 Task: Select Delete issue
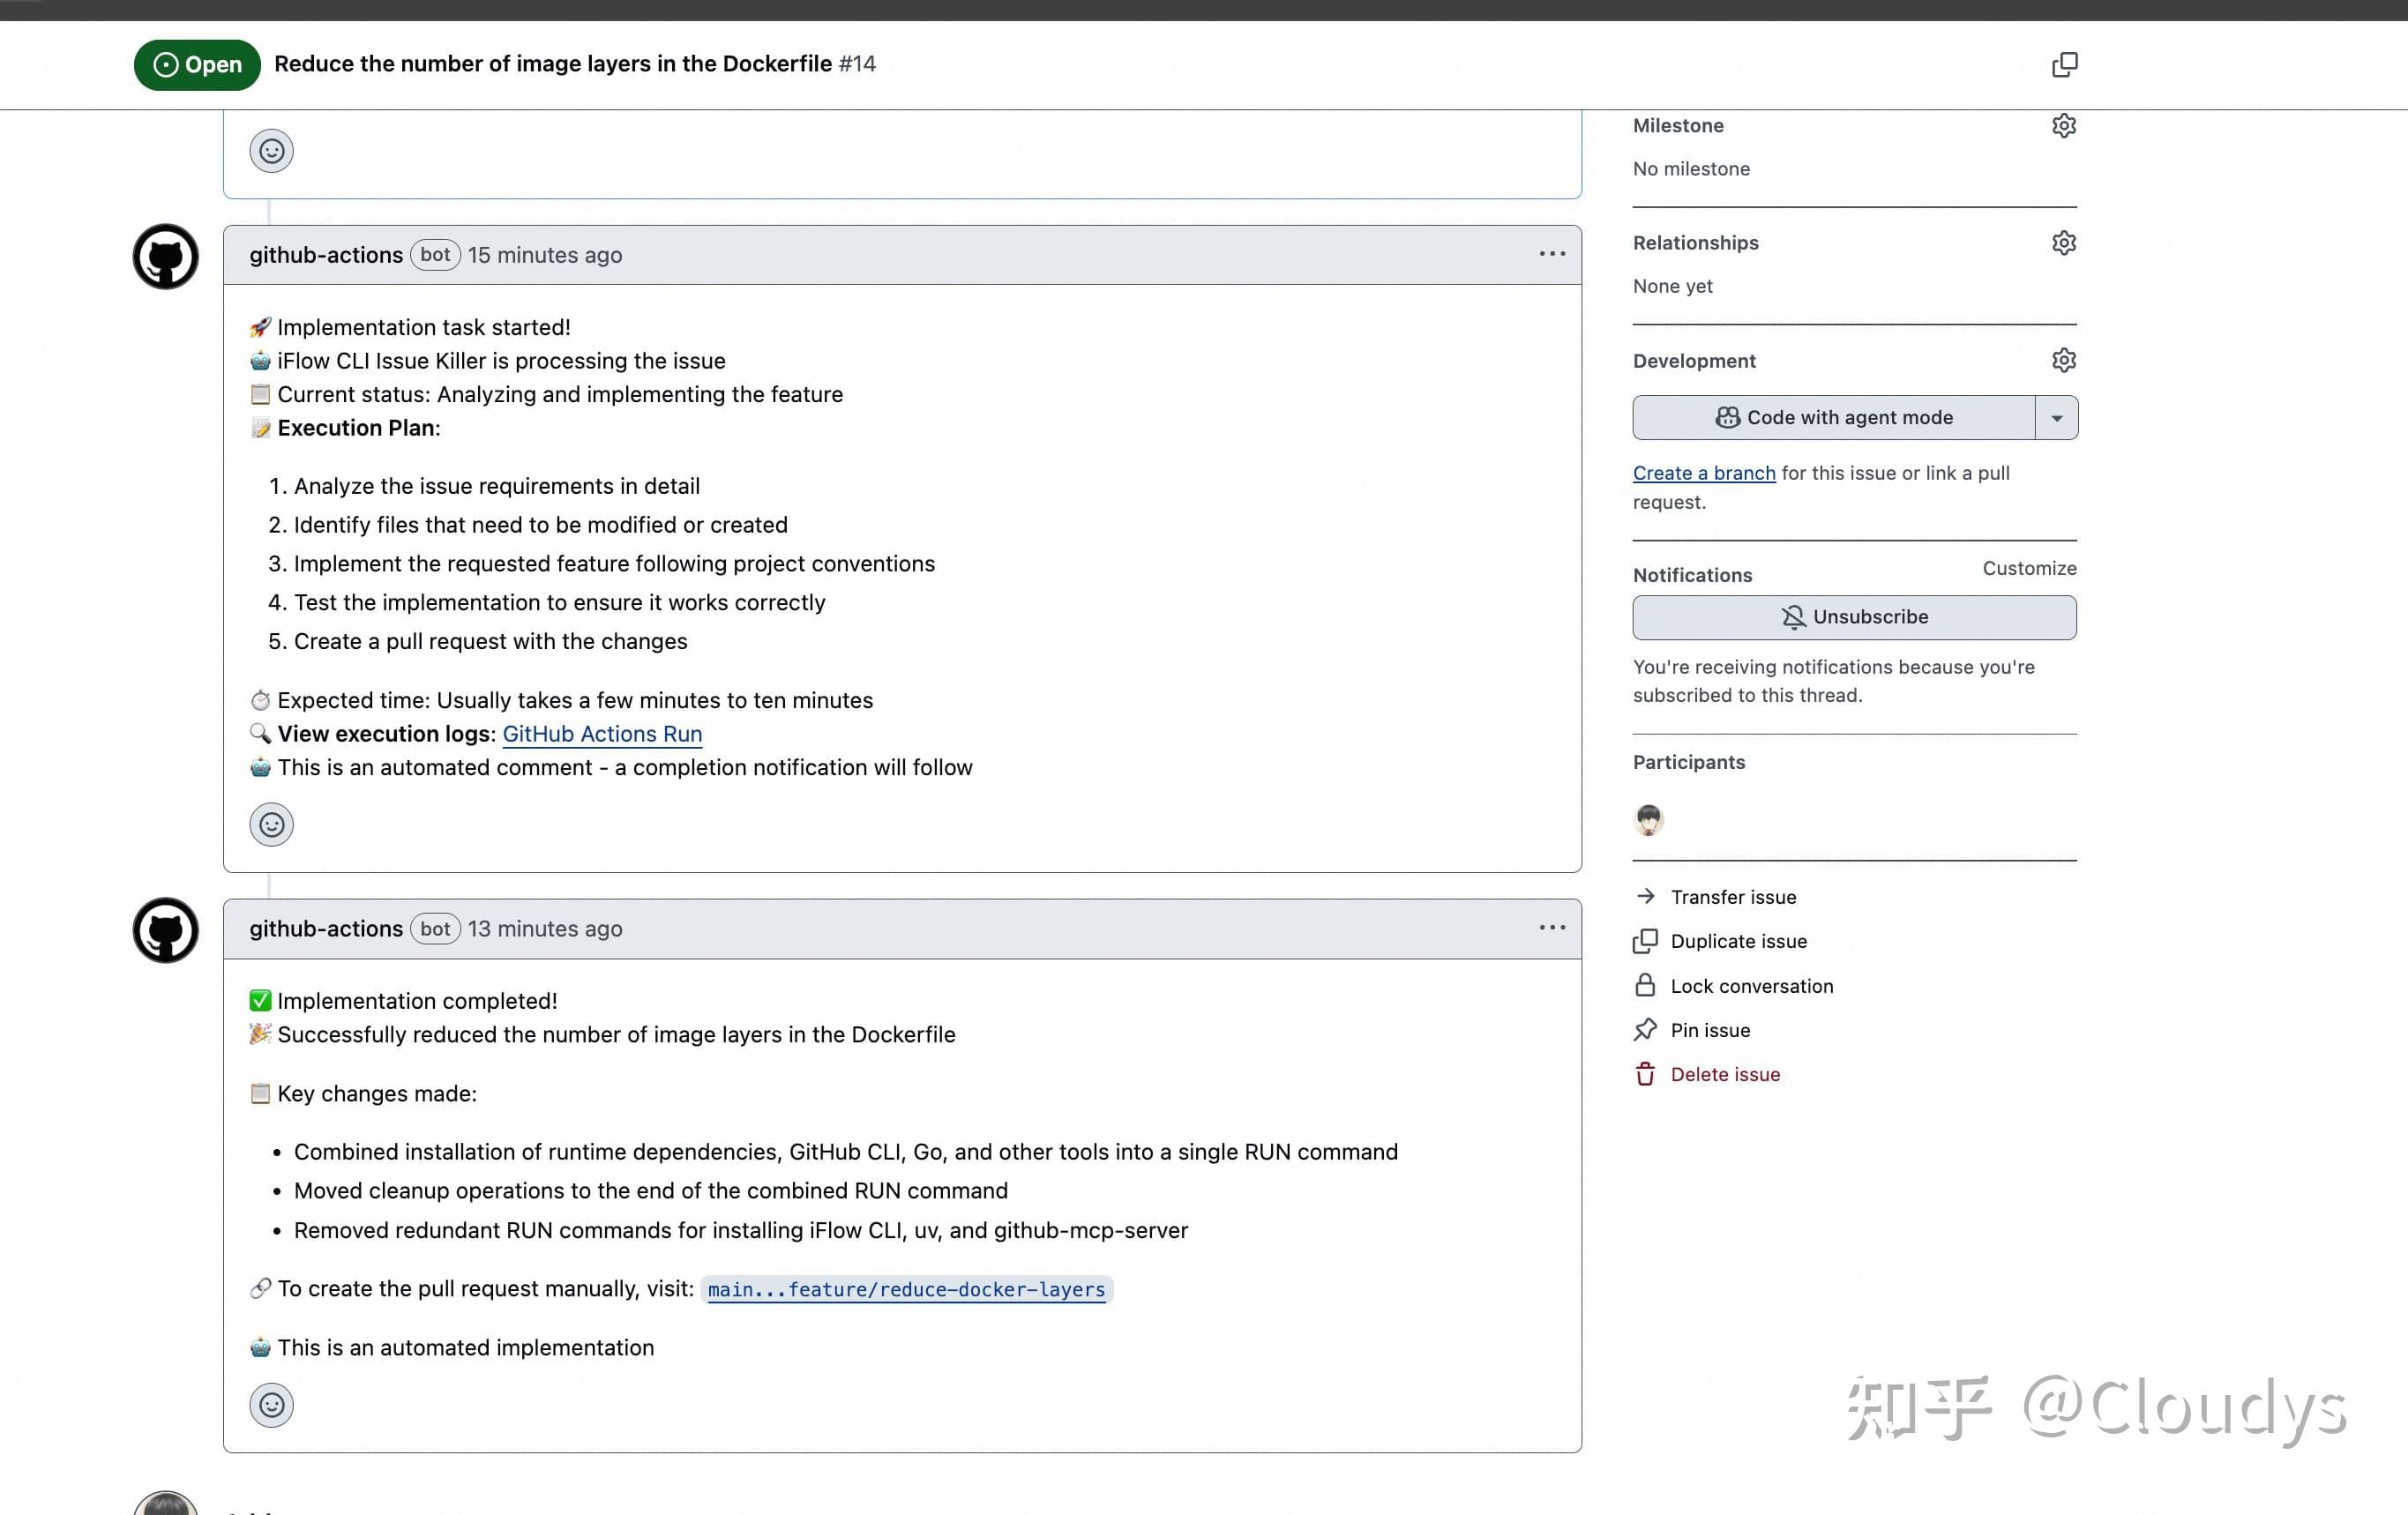coord(1724,1075)
